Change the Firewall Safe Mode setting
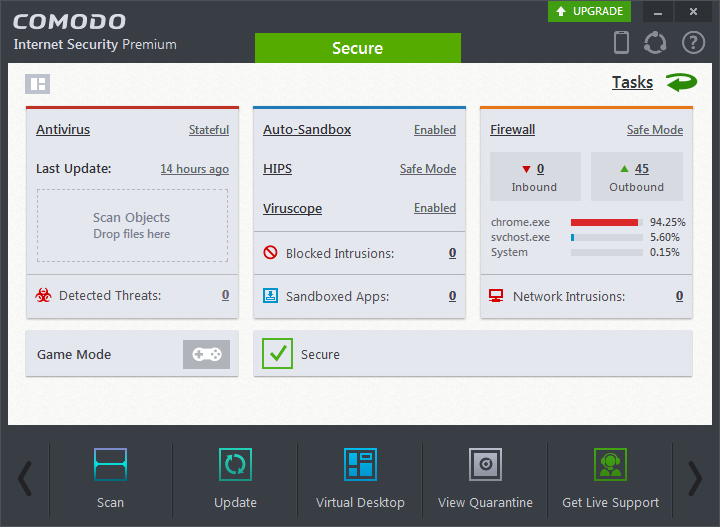The image size is (720, 527). point(655,130)
